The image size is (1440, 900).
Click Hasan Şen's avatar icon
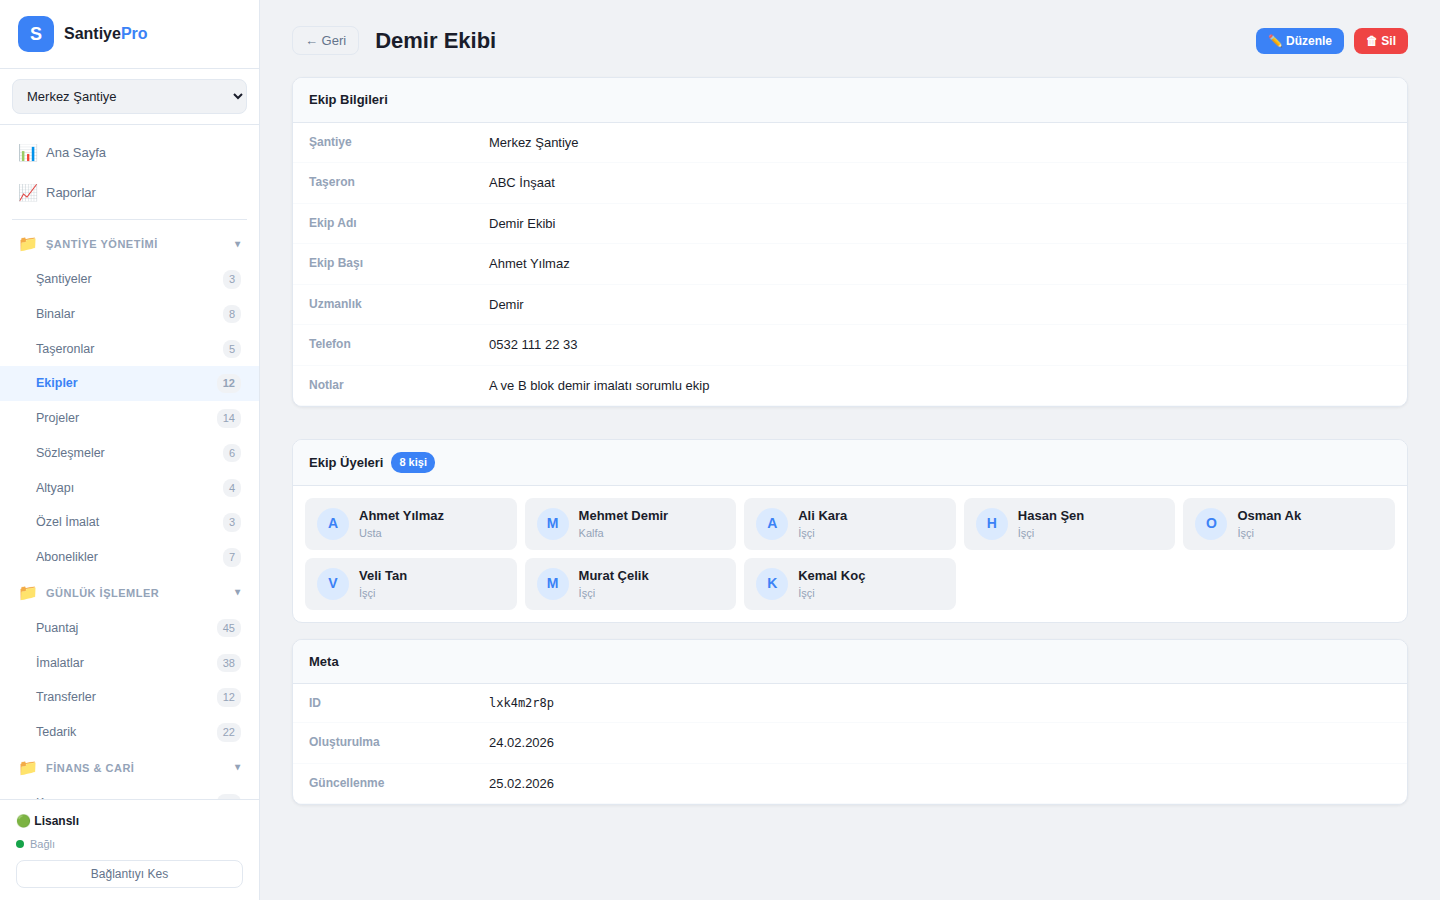pyautogui.click(x=991, y=524)
